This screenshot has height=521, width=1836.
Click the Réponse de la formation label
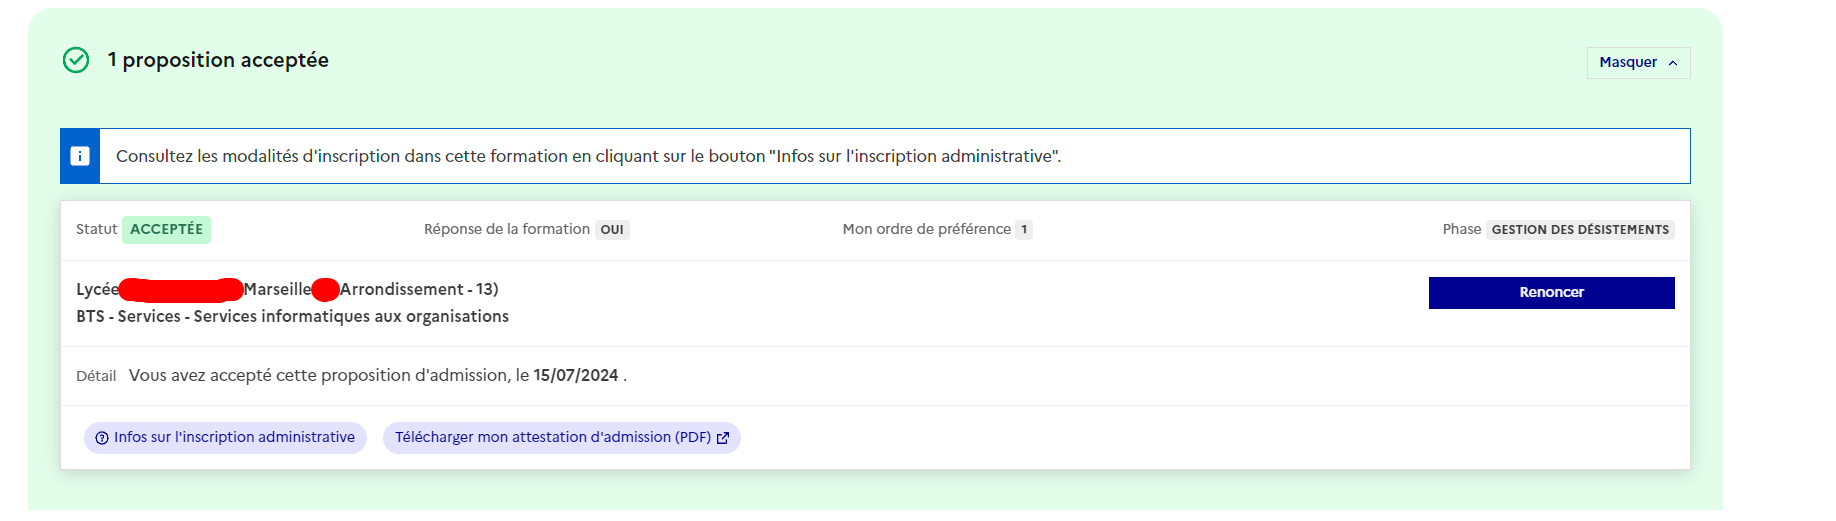[x=506, y=230]
